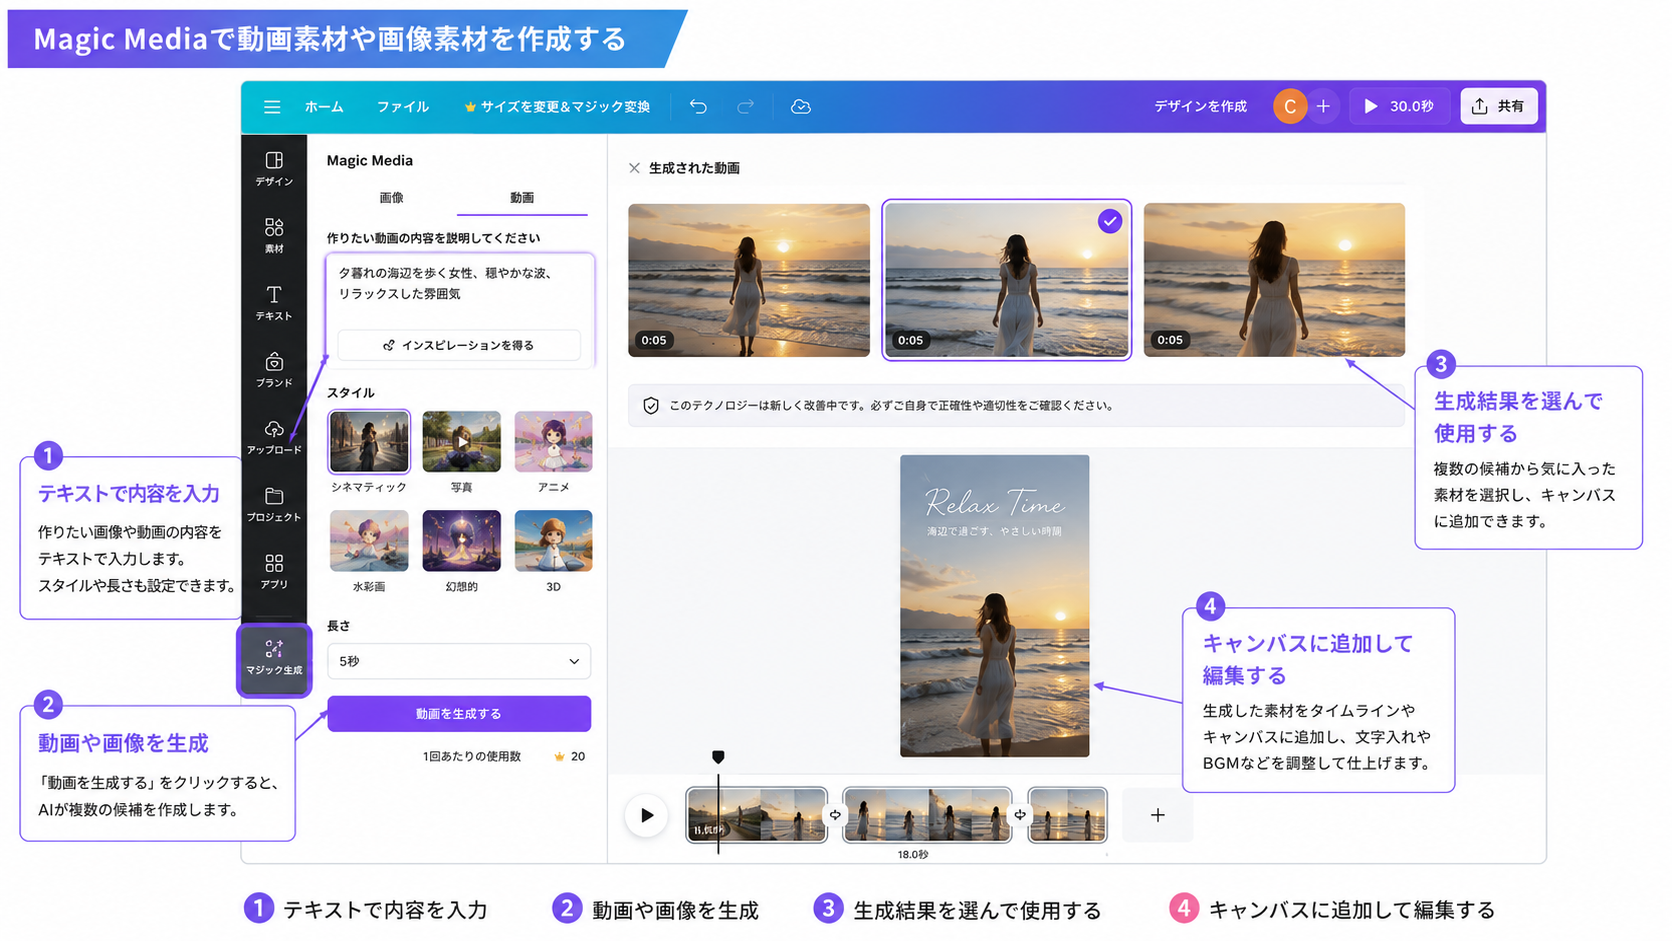The image size is (1672, 941).
Task: Add a new page to the timeline
Action: [1157, 815]
